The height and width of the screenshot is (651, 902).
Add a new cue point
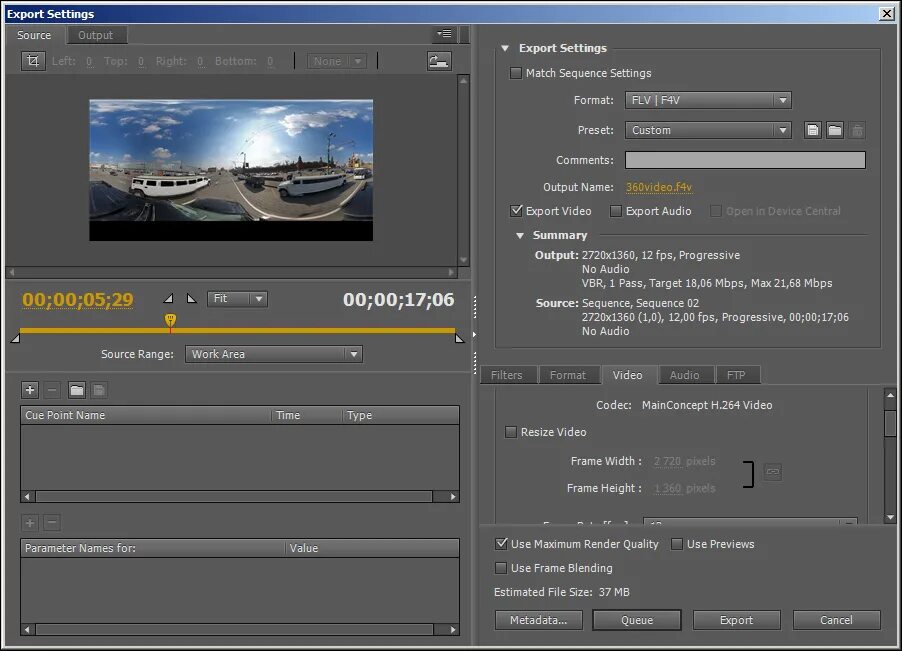pyautogui.click(x=30, y=390)
